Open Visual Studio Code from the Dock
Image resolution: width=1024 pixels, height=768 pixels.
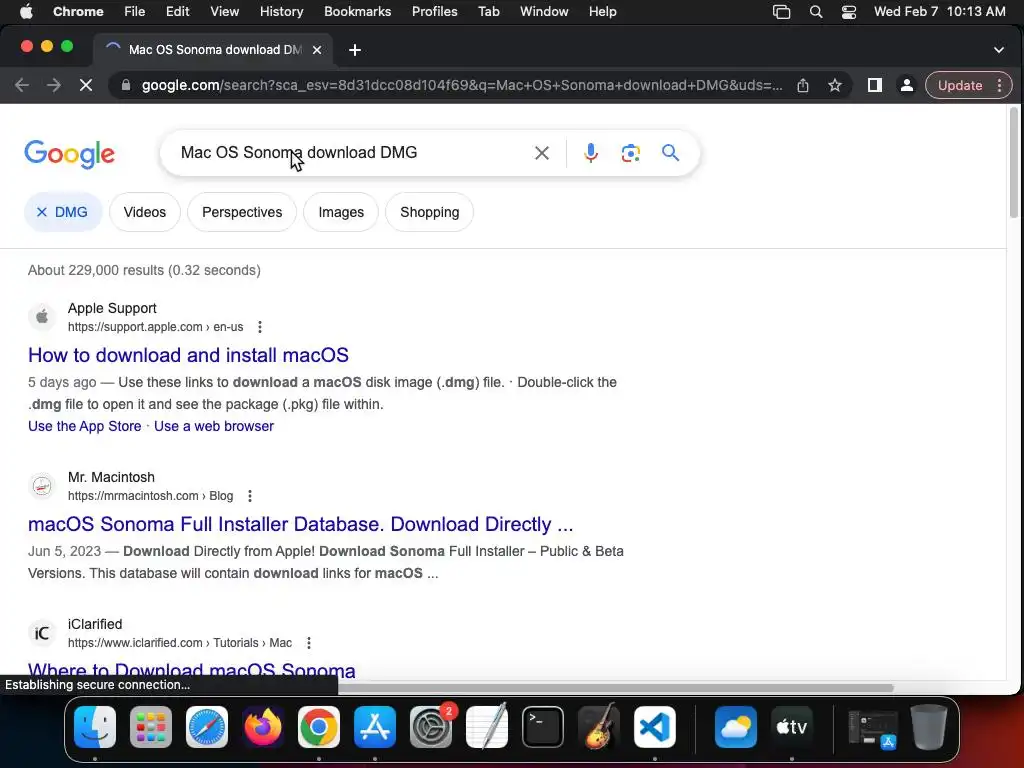[x=654, y=727]
